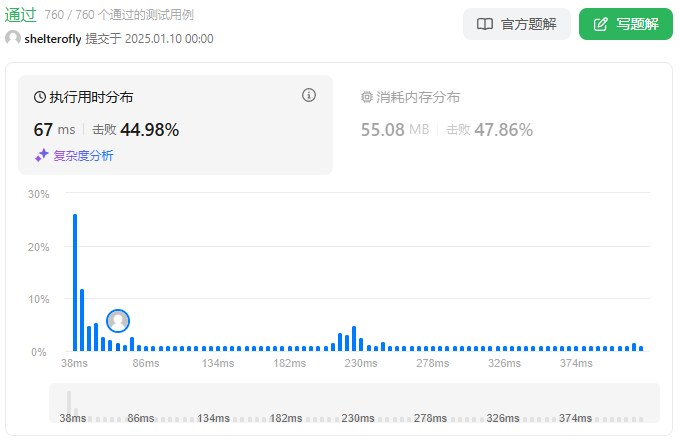This screenshot has height=443, width=680.
Task: Open the 复杂度分析 link
Action: pos(83,155)
